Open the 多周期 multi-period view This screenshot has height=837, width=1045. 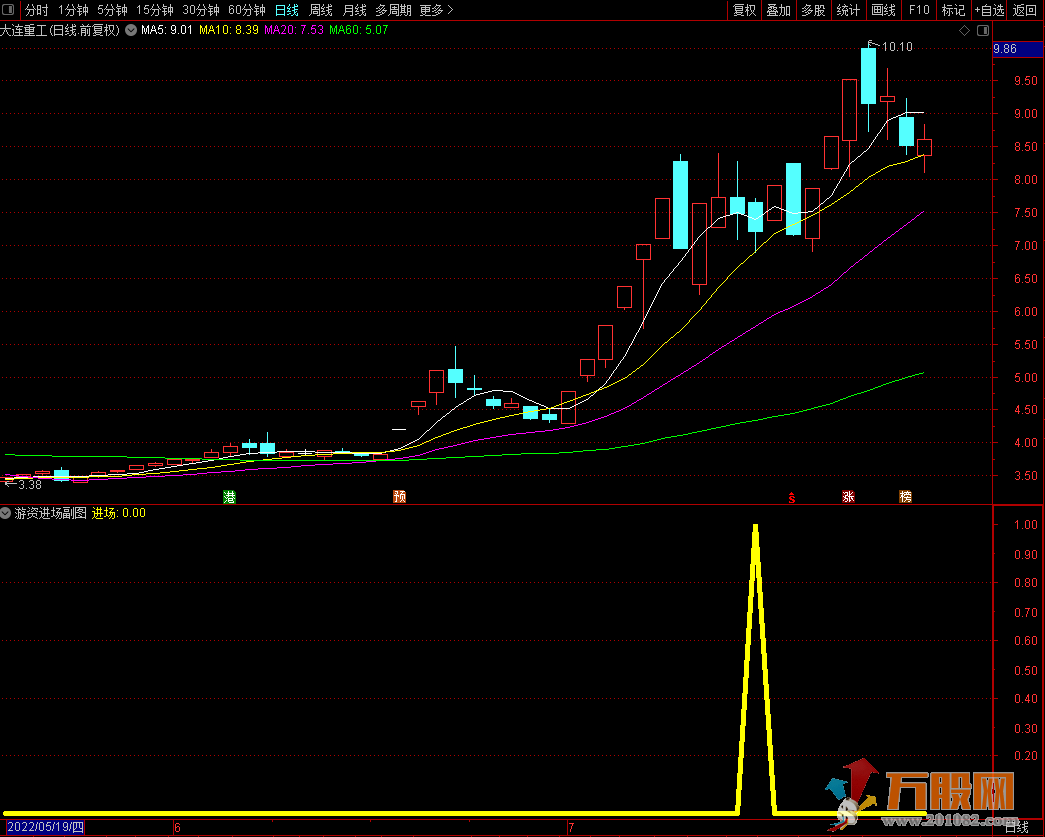pyautogui.click(x=393, y=10)
